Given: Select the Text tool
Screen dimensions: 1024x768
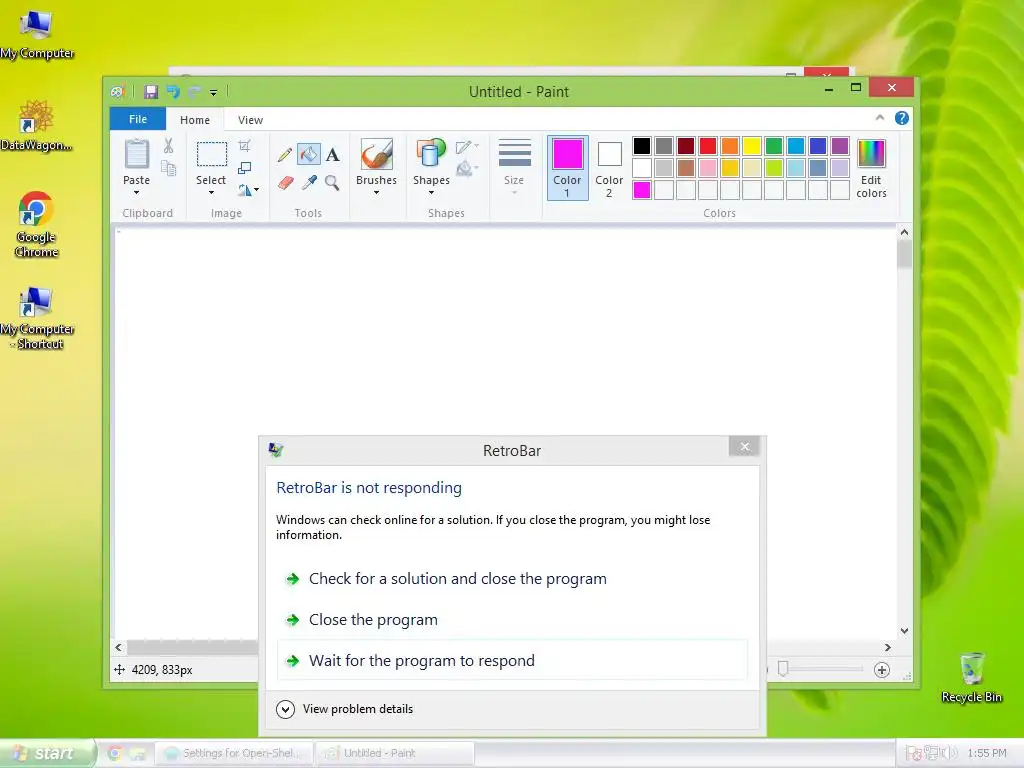Looking at the screenshot, I should coord(332,155).
